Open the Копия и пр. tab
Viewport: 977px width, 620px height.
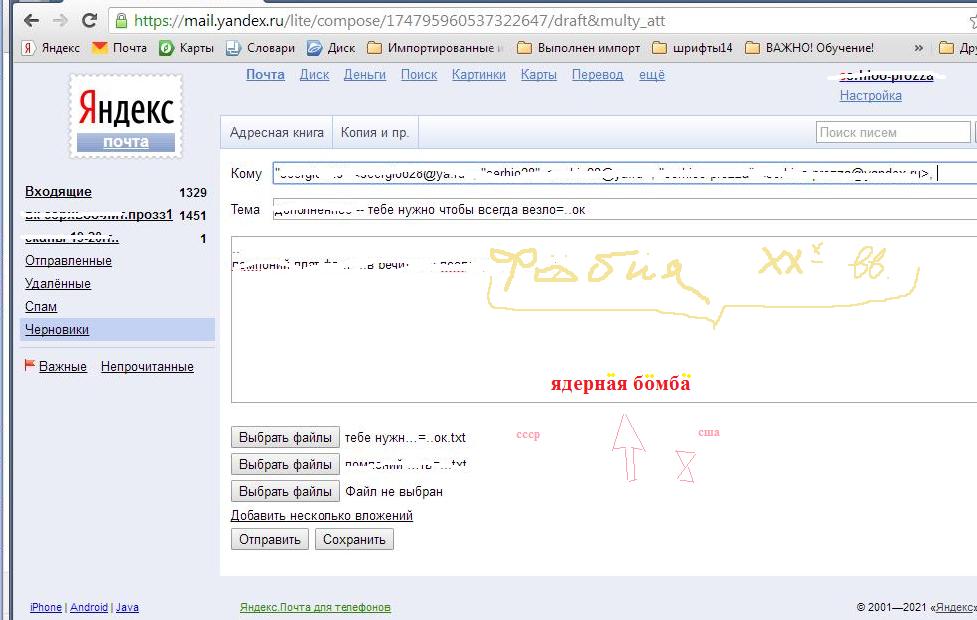[374, 132]
